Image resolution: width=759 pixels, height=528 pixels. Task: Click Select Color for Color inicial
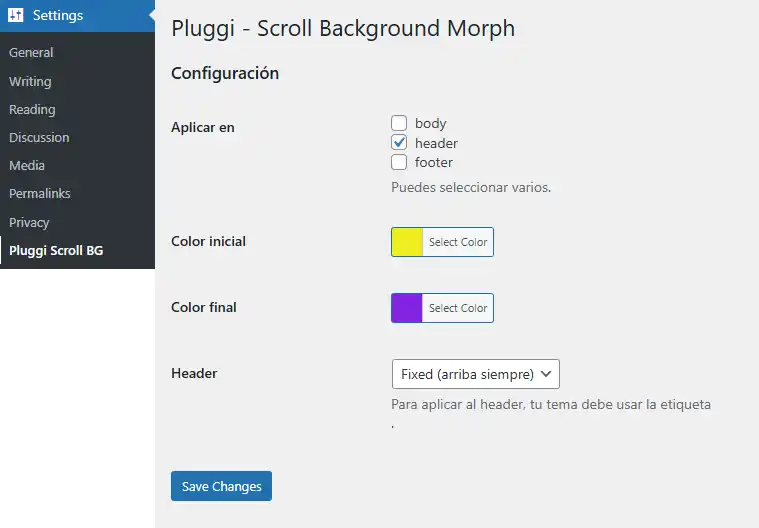pyautogui.click(x=458, y=242)
